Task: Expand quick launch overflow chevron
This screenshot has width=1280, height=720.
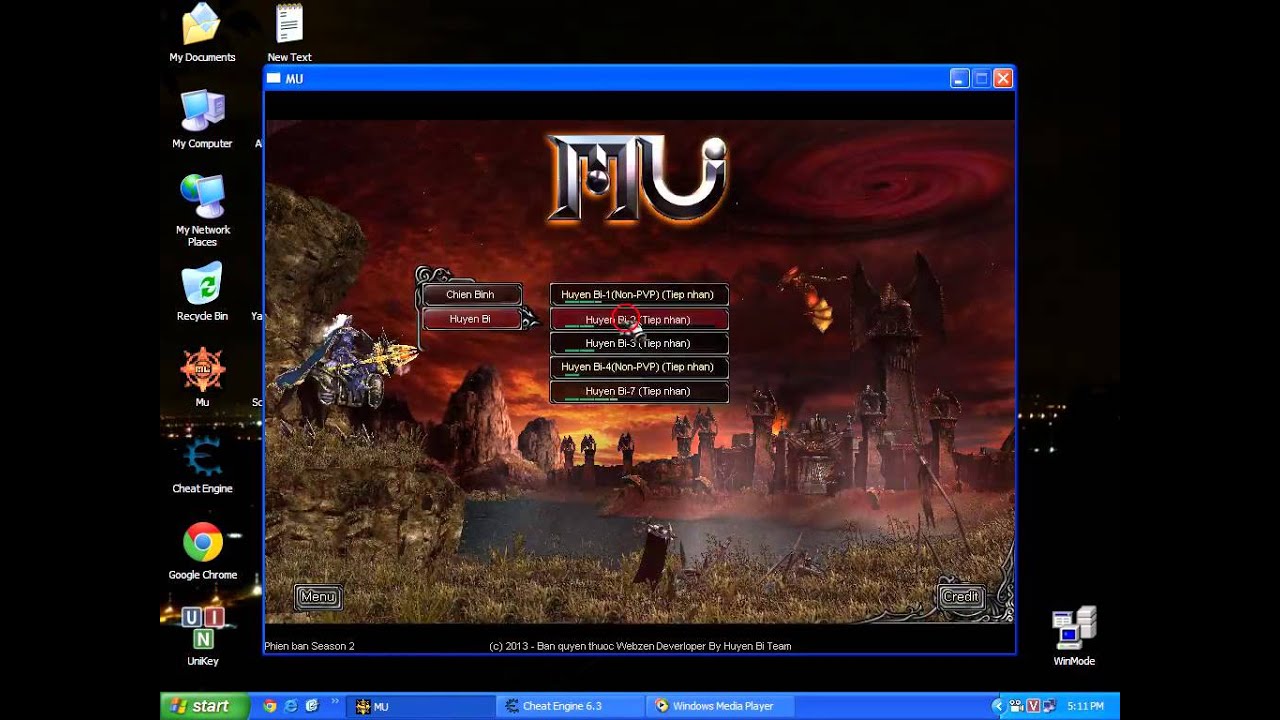Action: pos(335,702)
